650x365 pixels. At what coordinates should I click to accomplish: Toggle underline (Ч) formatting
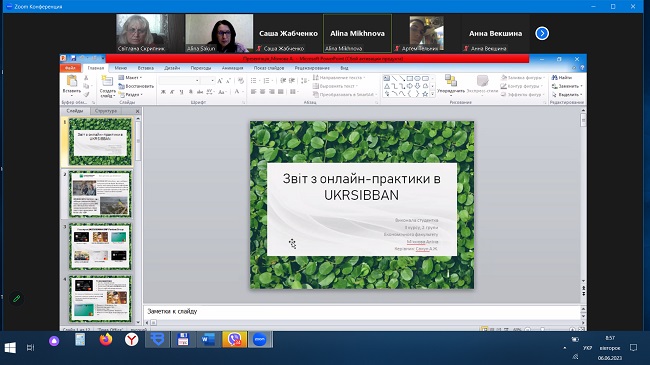point(181,92)
